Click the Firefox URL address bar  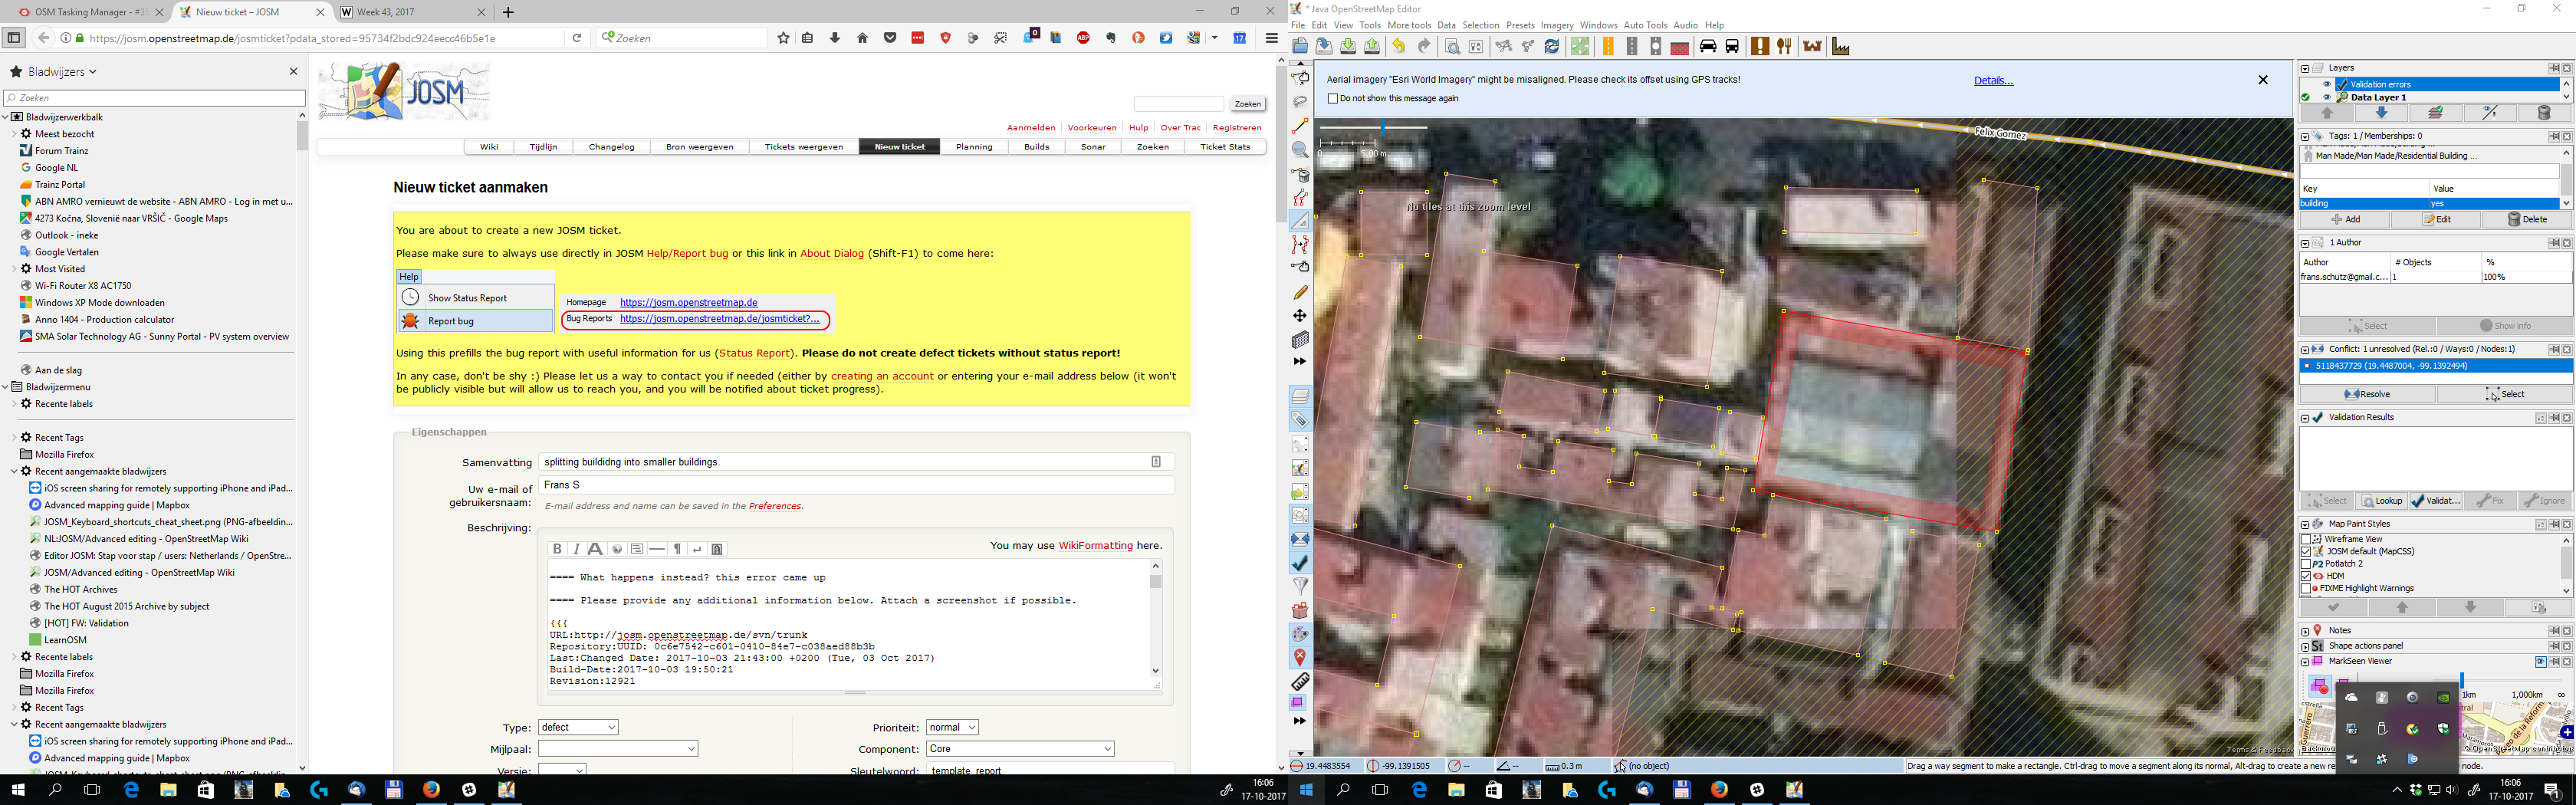coord(325,38)
